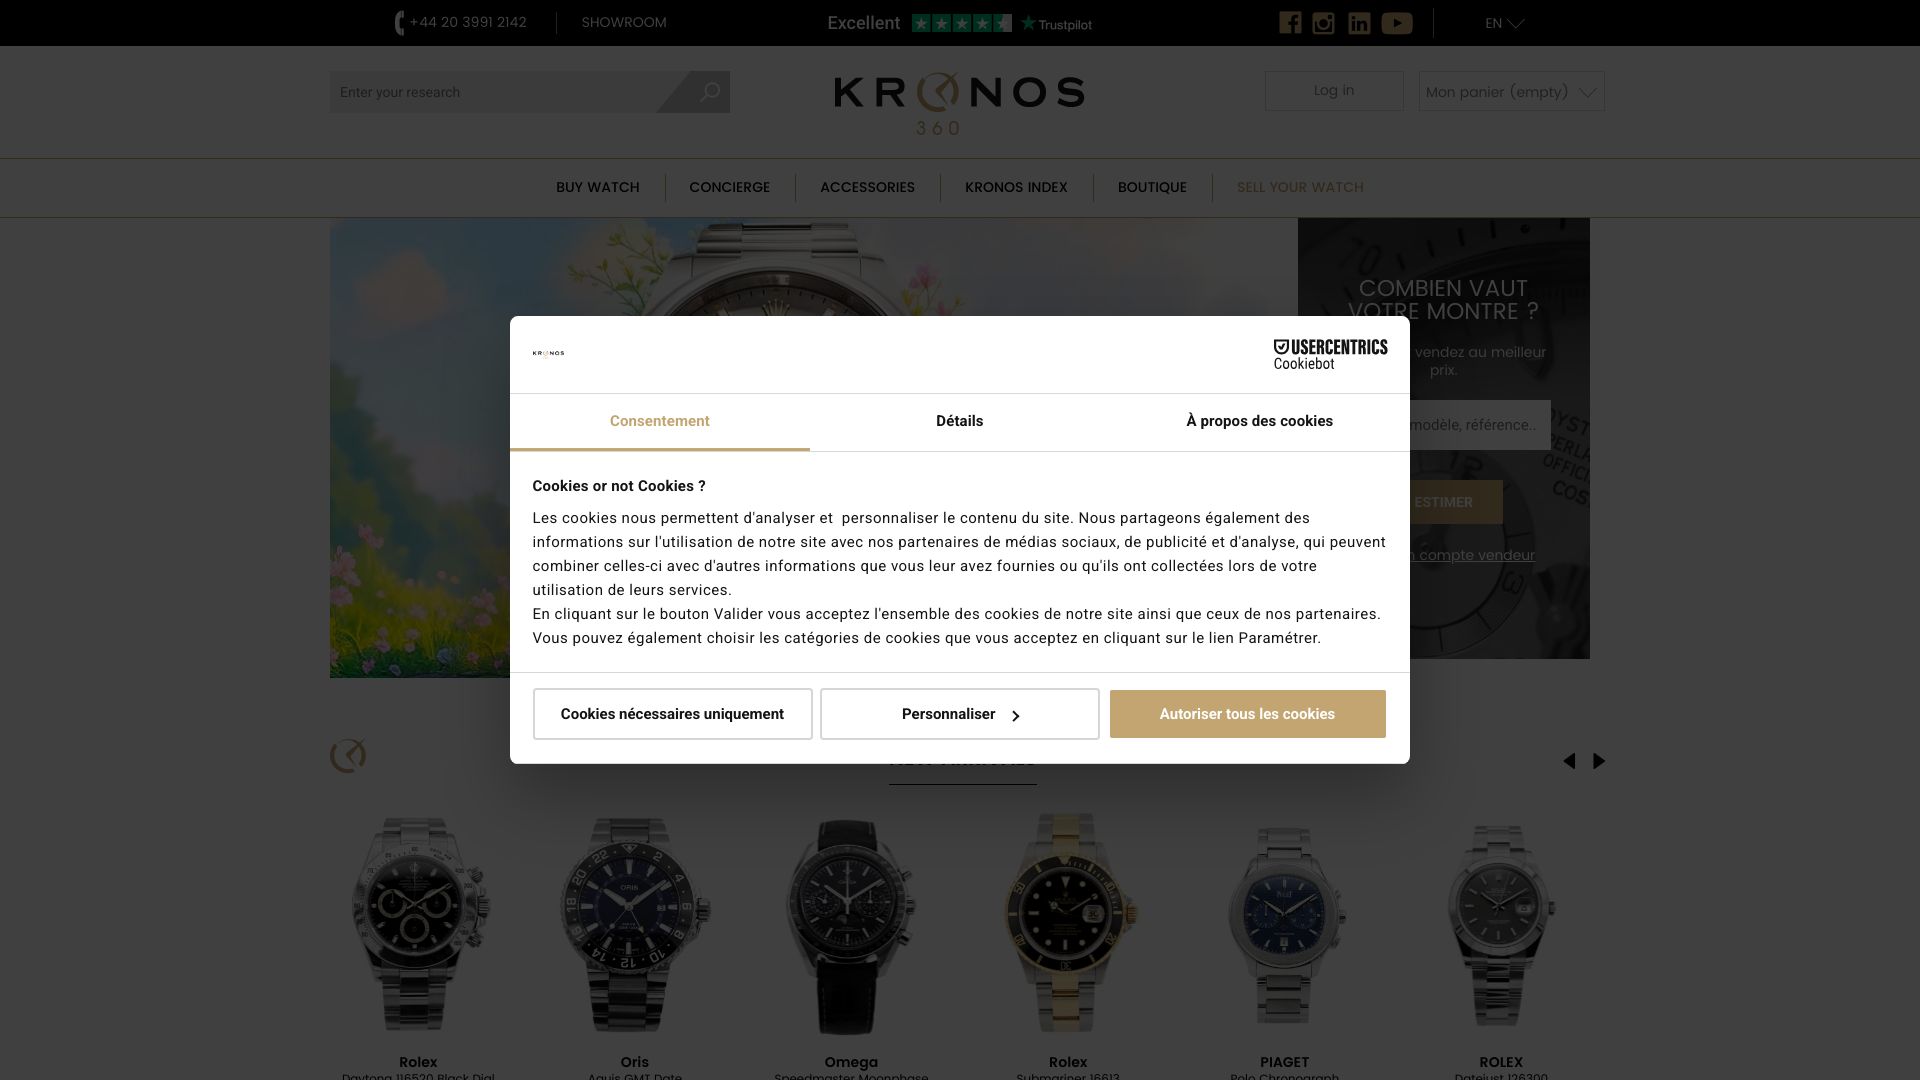The image size is (1920, 1080).
Task: Open the Instagram profile icon
Action: point(1323,23)
